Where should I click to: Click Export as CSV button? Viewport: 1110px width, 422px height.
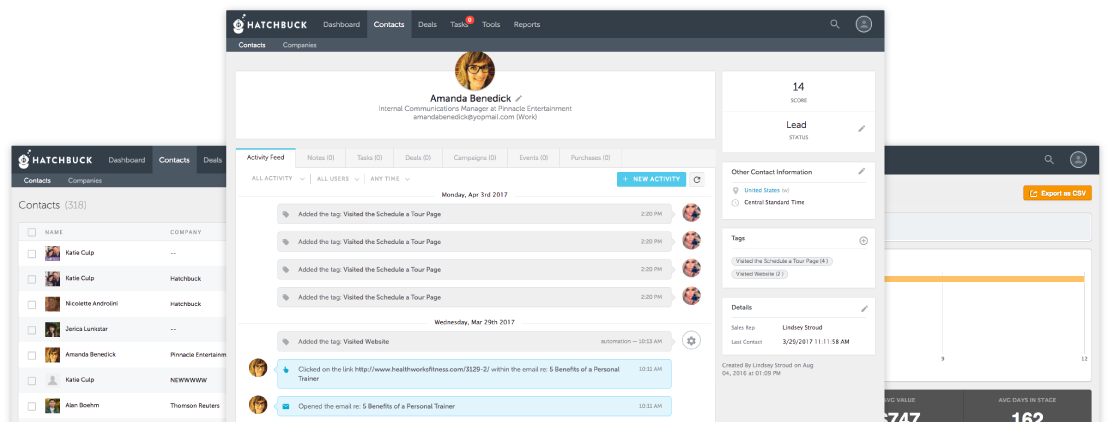click(x=1057, y=193)
